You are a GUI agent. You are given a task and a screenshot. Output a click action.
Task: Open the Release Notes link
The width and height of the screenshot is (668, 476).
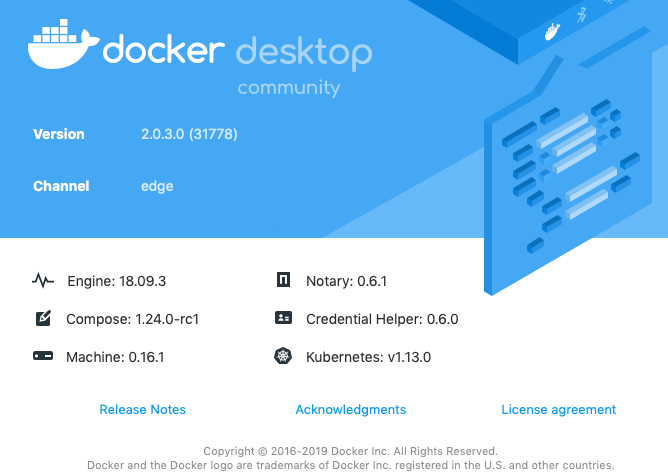pyautogui.click(x=143, y=410)
